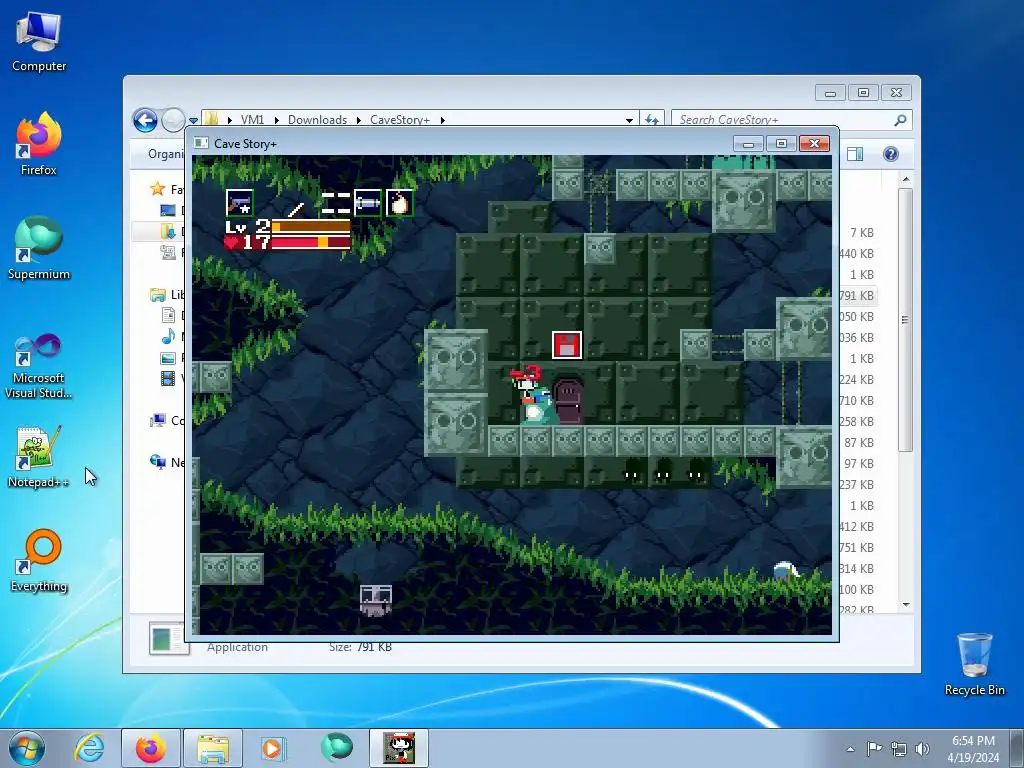
Task: Click the Explorer vertical scrollbar thumb
Action: coord(906,320)
